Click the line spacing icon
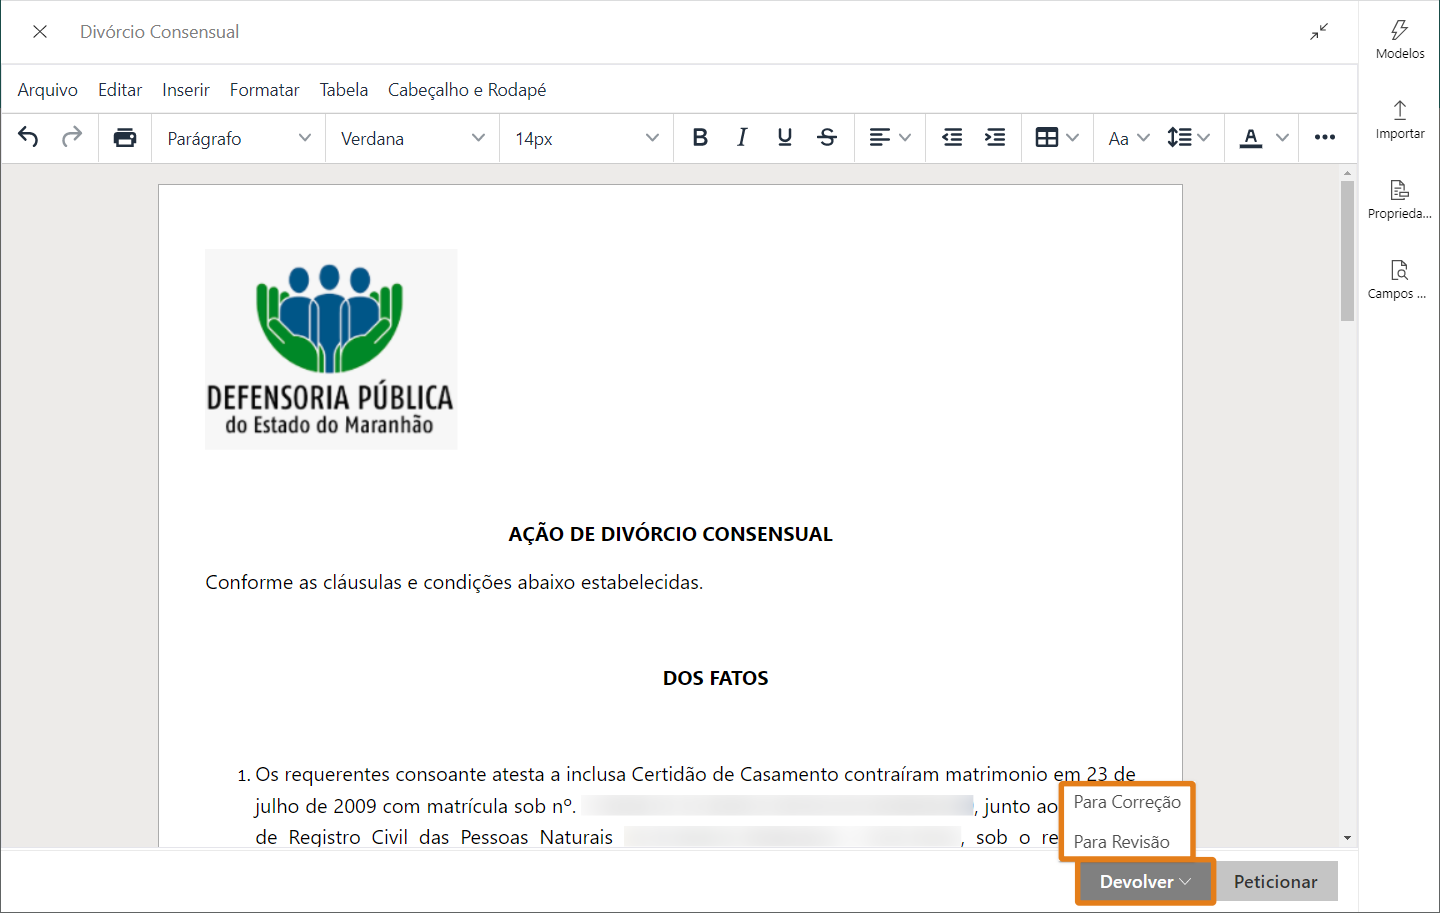 pos(1179,138)
